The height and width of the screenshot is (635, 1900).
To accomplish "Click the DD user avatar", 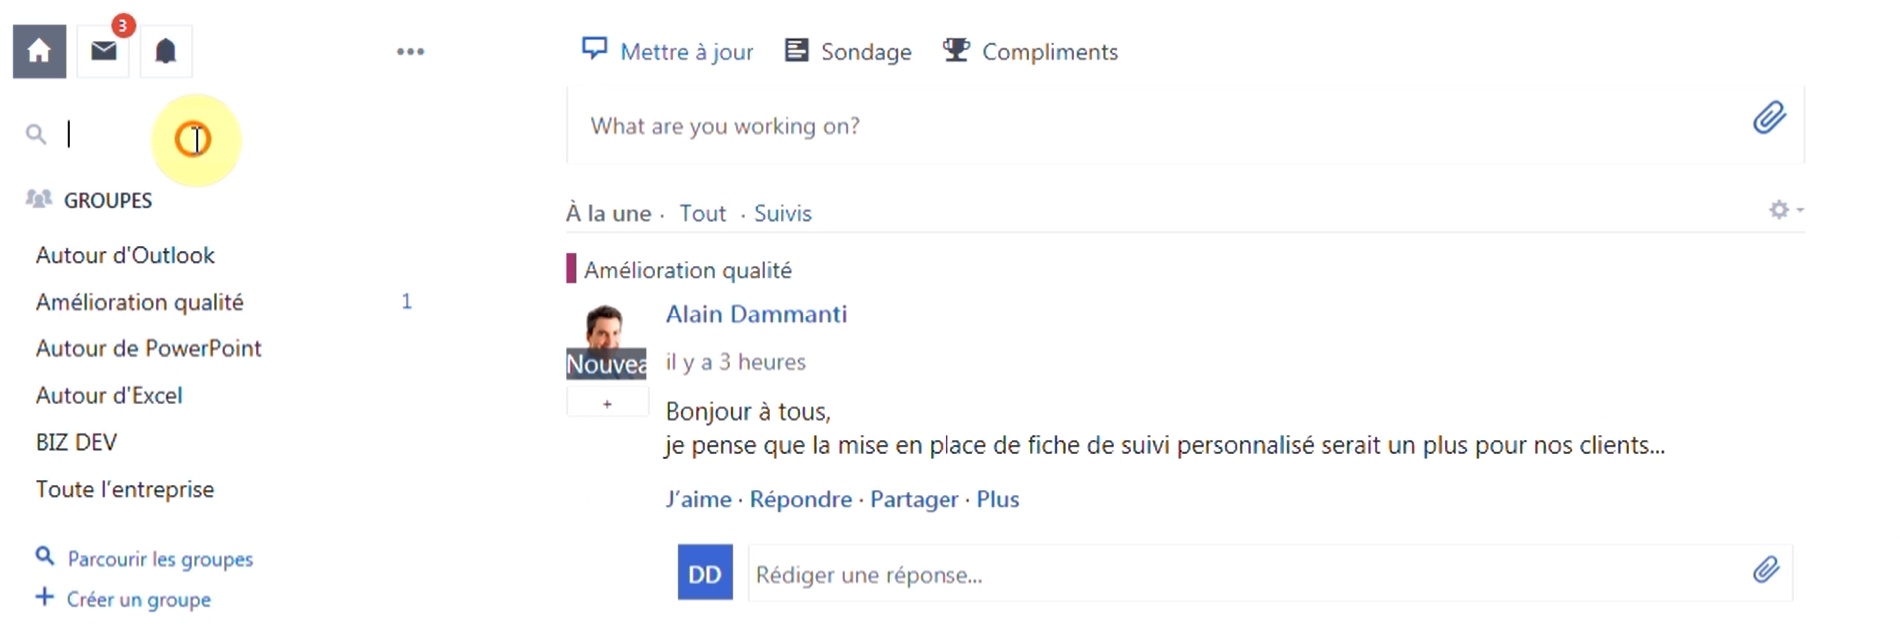I will [705, 572].
